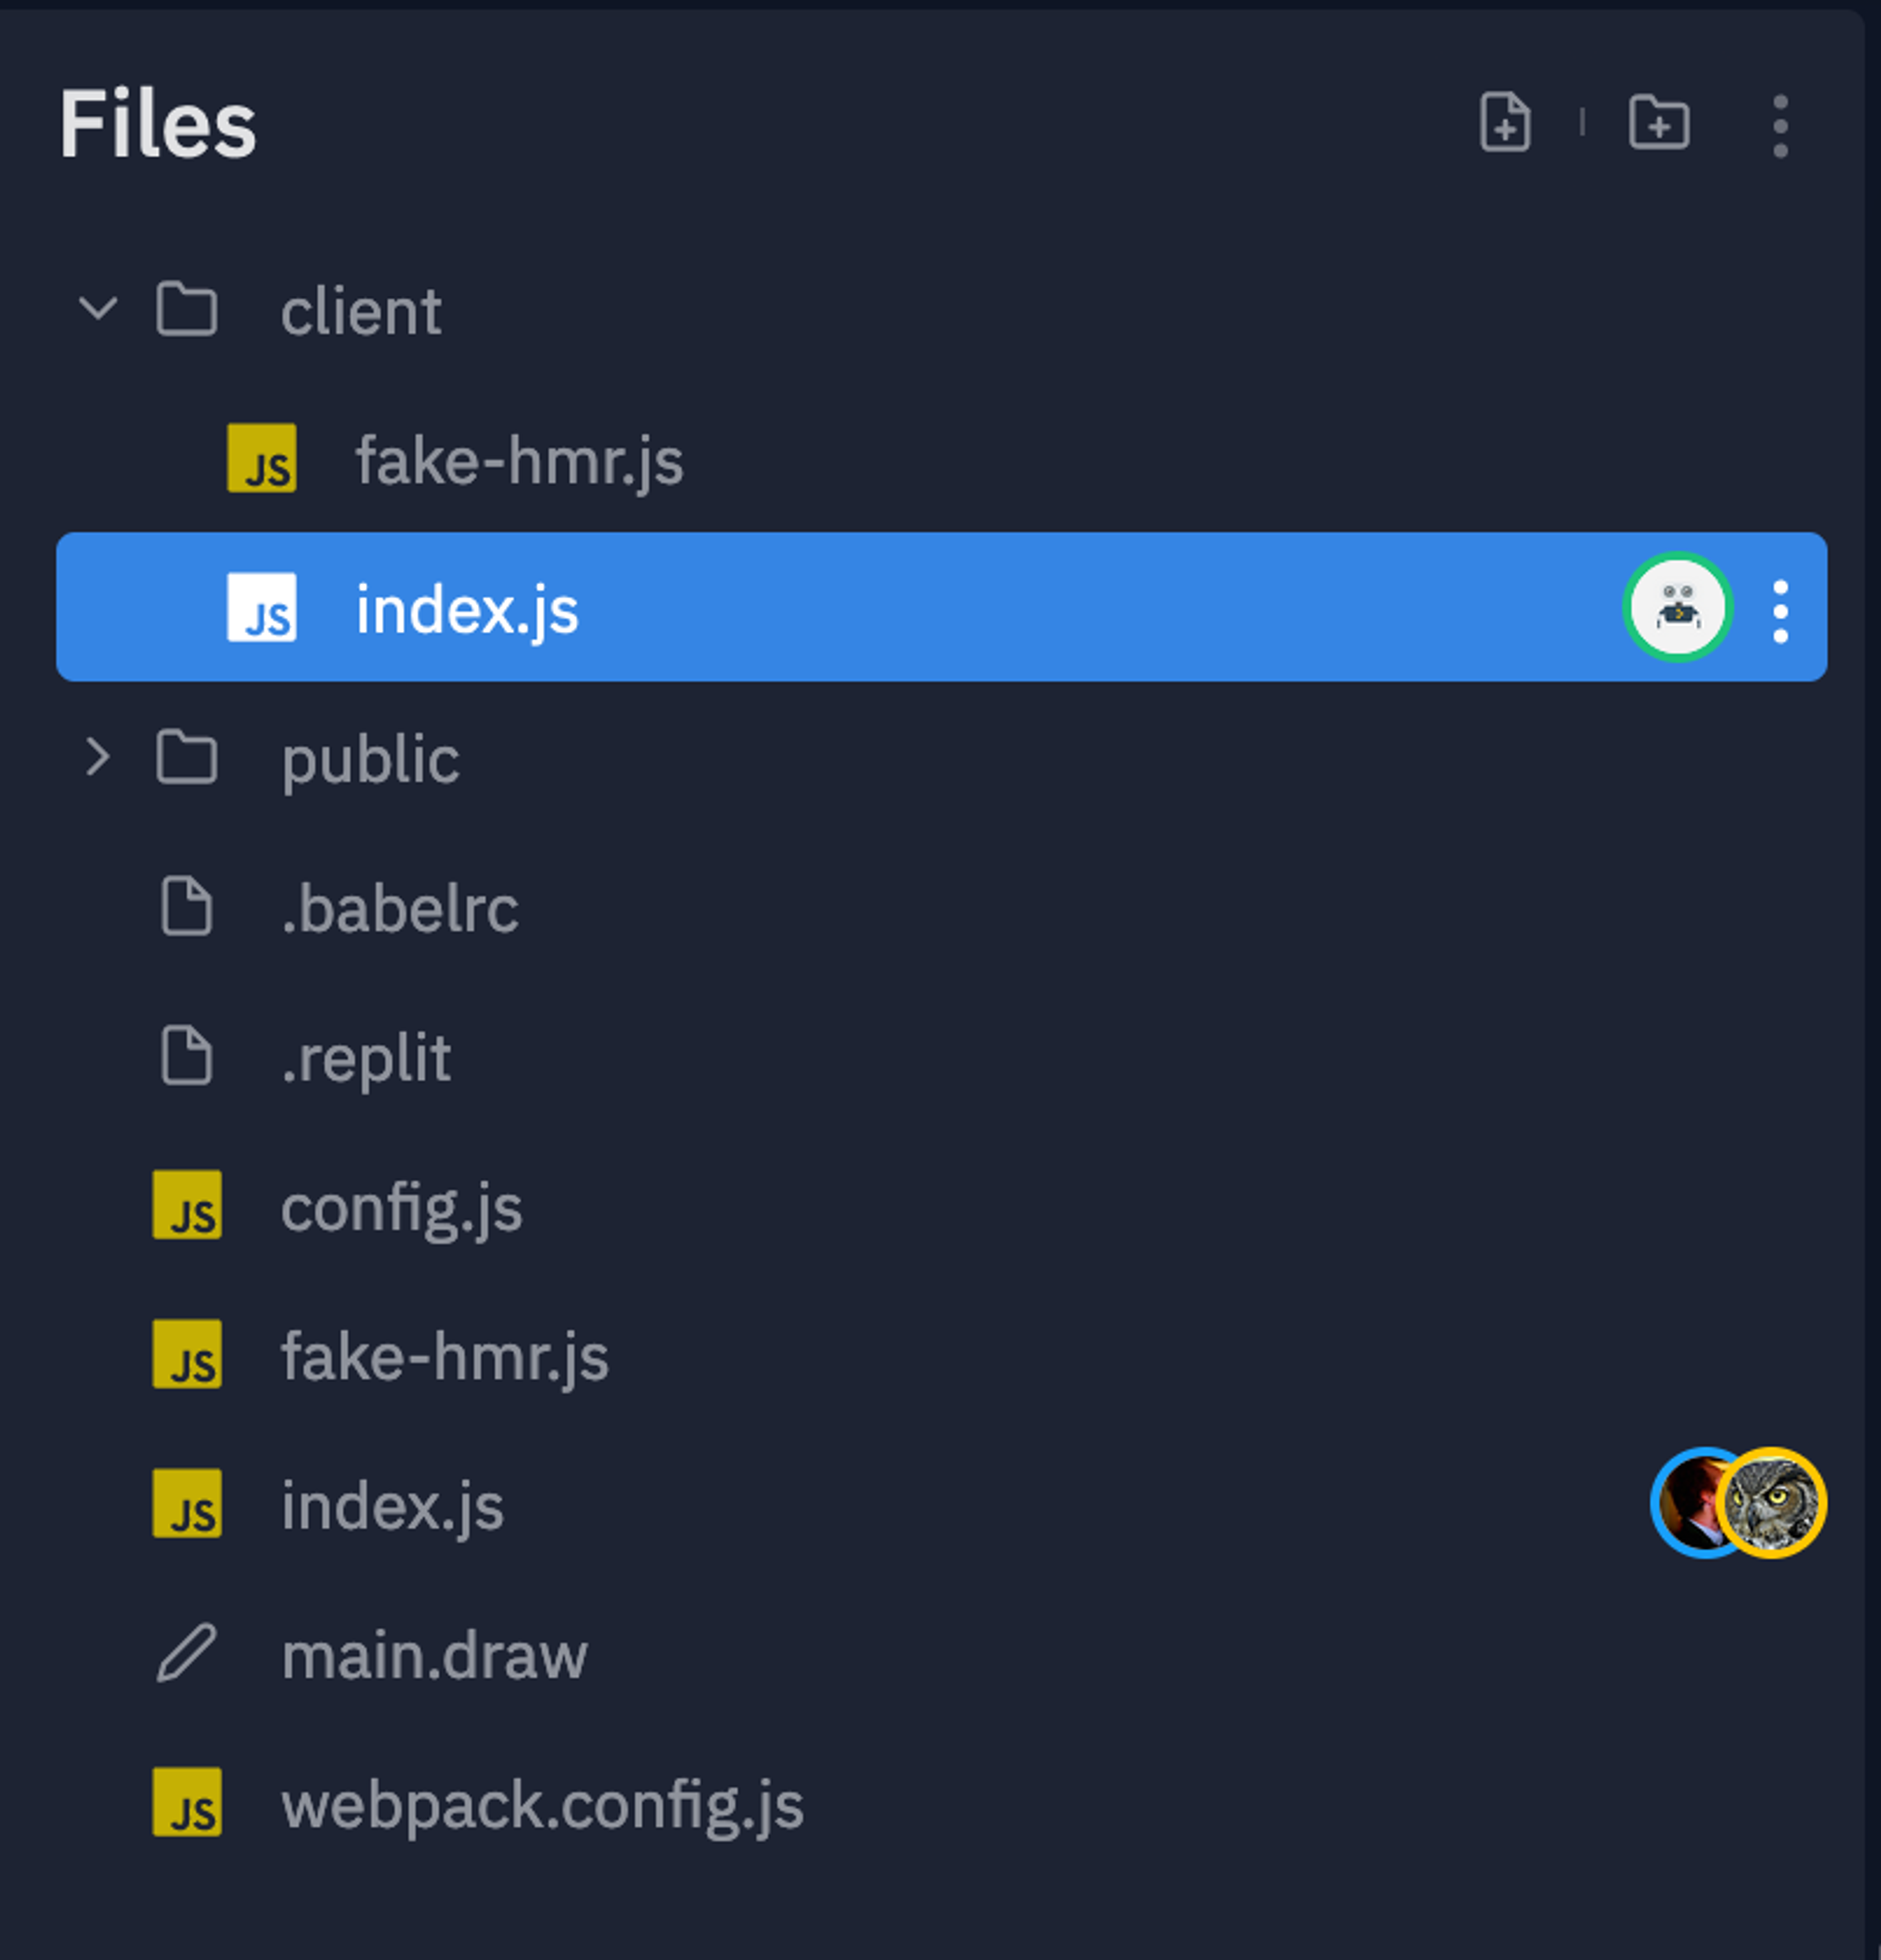Screen dimensions: 1881x1960
Task: Expand the public folder chevron
Action: click(x=98, y=757)
